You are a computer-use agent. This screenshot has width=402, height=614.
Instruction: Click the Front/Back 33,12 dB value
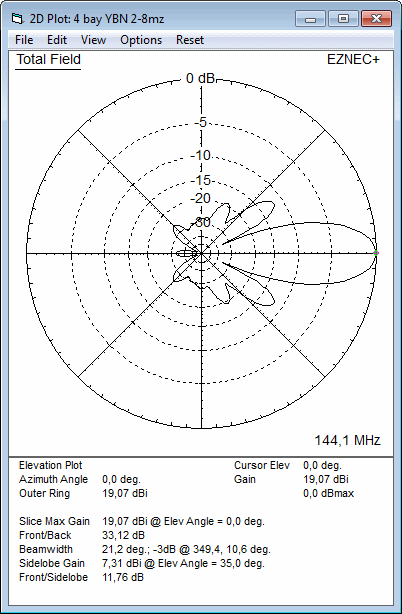click(x=123, y=535)
